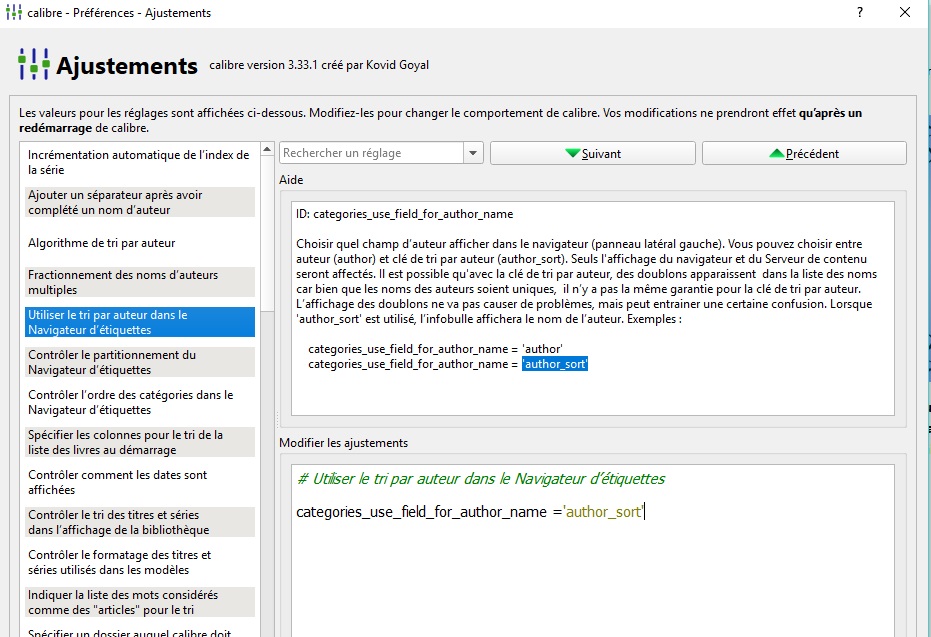Click the help question mark in title bar
This screenshot has height=637, width=931.
[x=860, y=12]
